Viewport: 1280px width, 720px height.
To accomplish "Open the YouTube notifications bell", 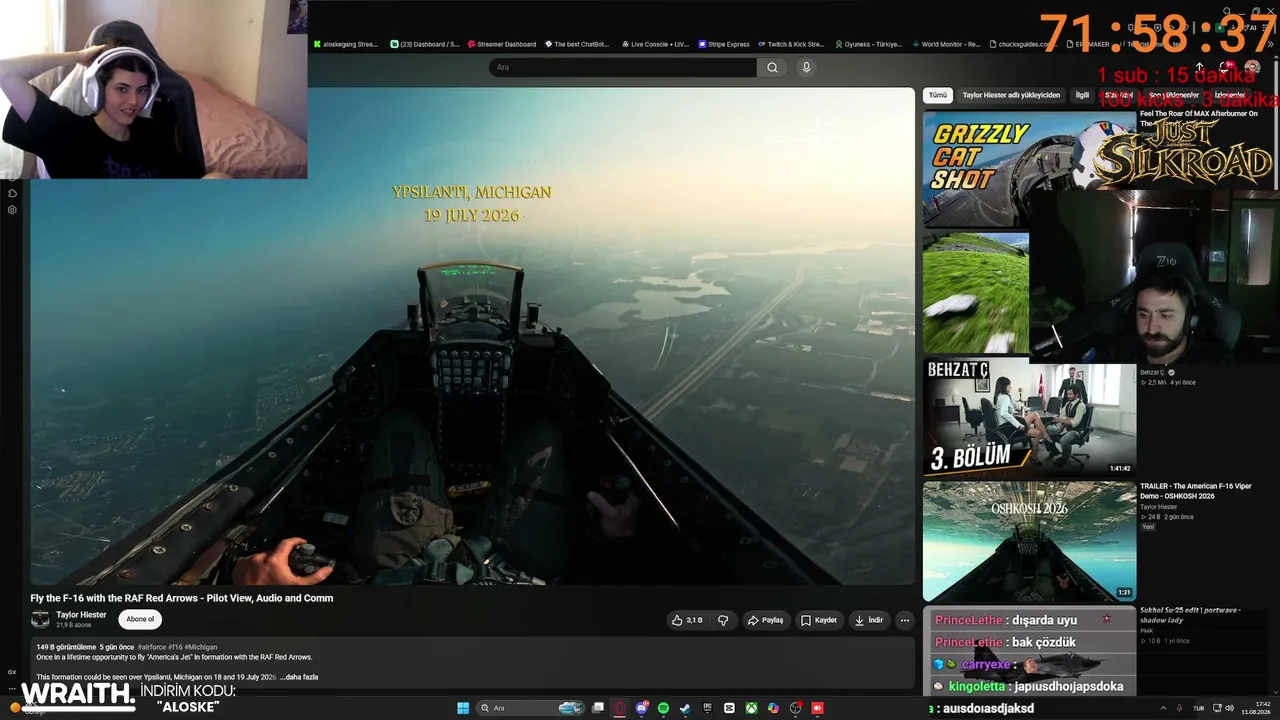I will click(x=1227, y=67).
